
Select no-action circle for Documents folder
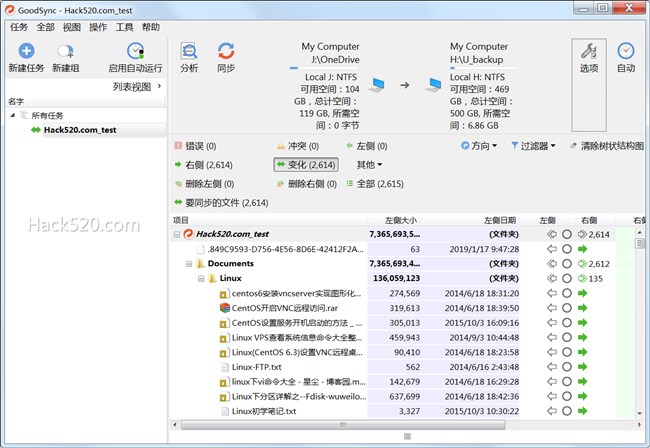point(567,264)
